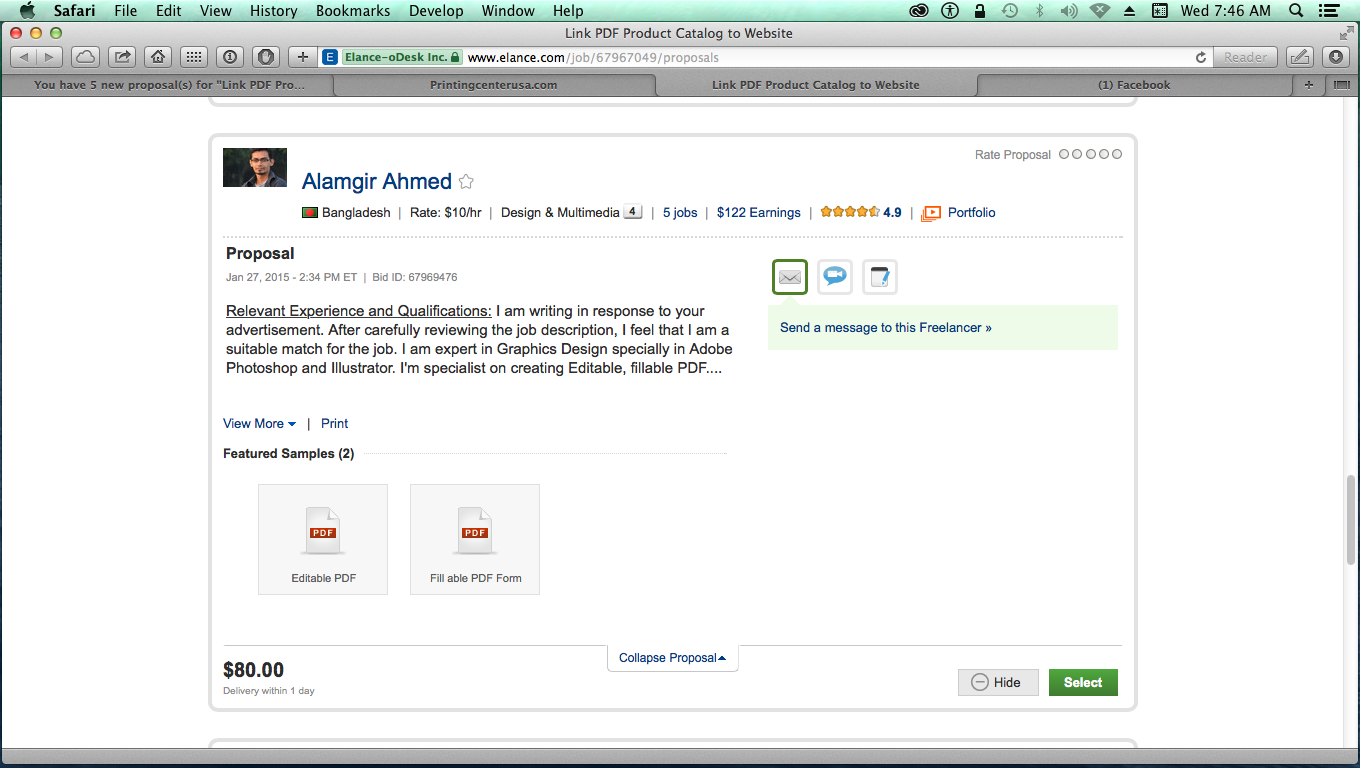Switch to the 'You have 5 new proposal(s)' tab
Screen dimensions: 1360x768
pos(169,85)
